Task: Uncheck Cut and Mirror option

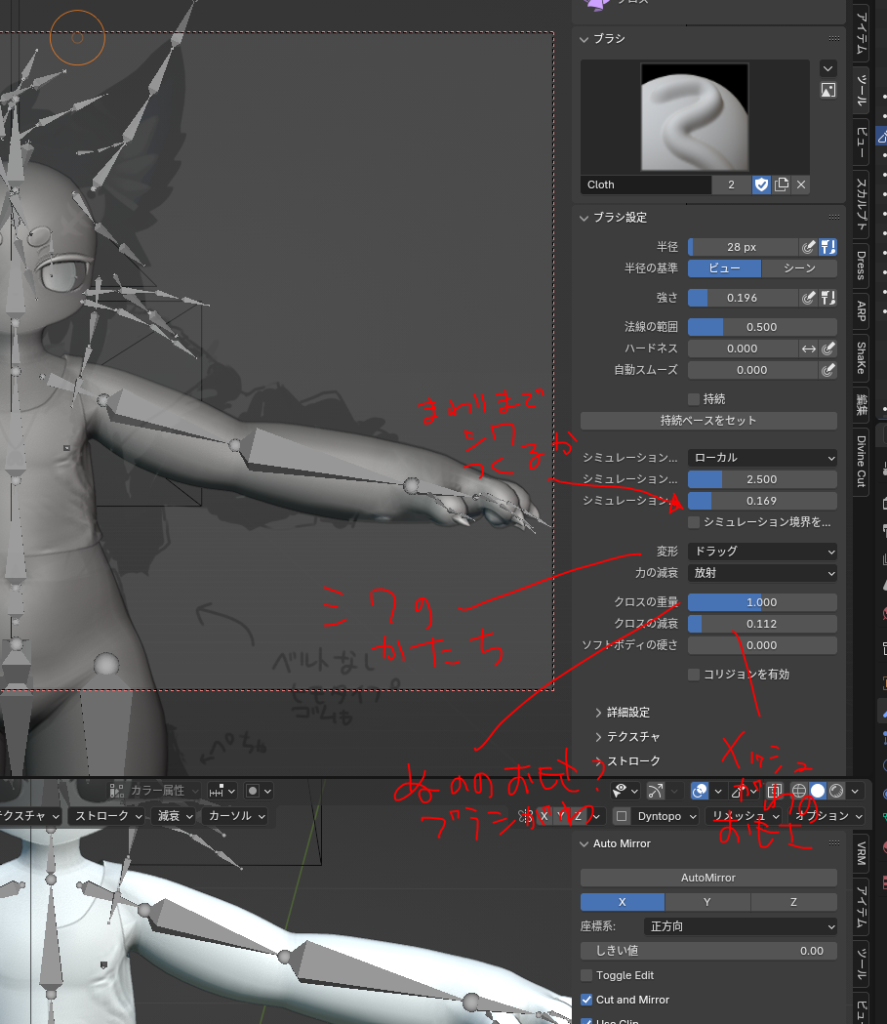Action: click(587, 1000)
